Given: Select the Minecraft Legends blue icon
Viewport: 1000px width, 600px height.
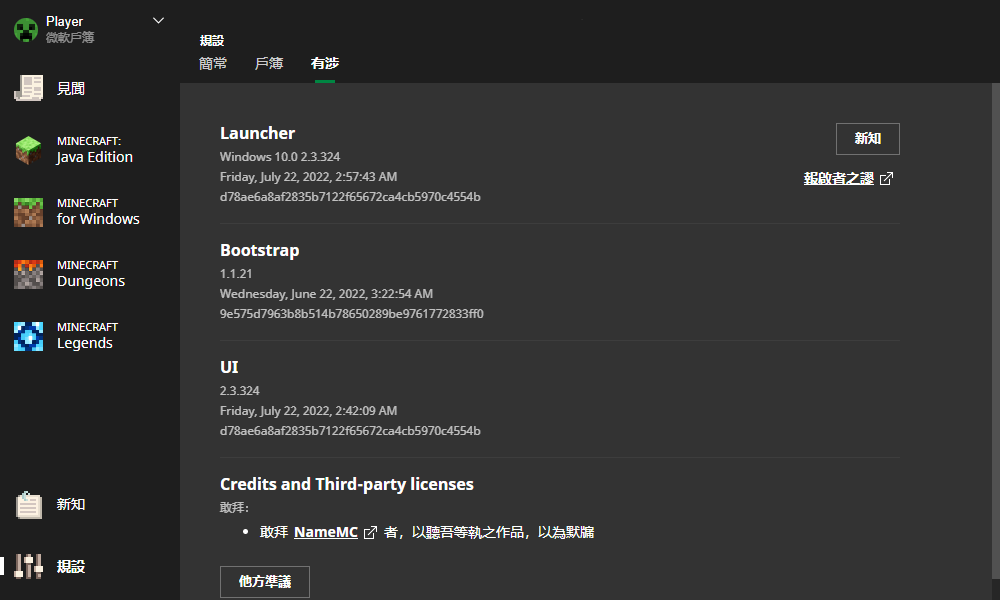Looking at the screenshot, I should (x=29, y=336).
